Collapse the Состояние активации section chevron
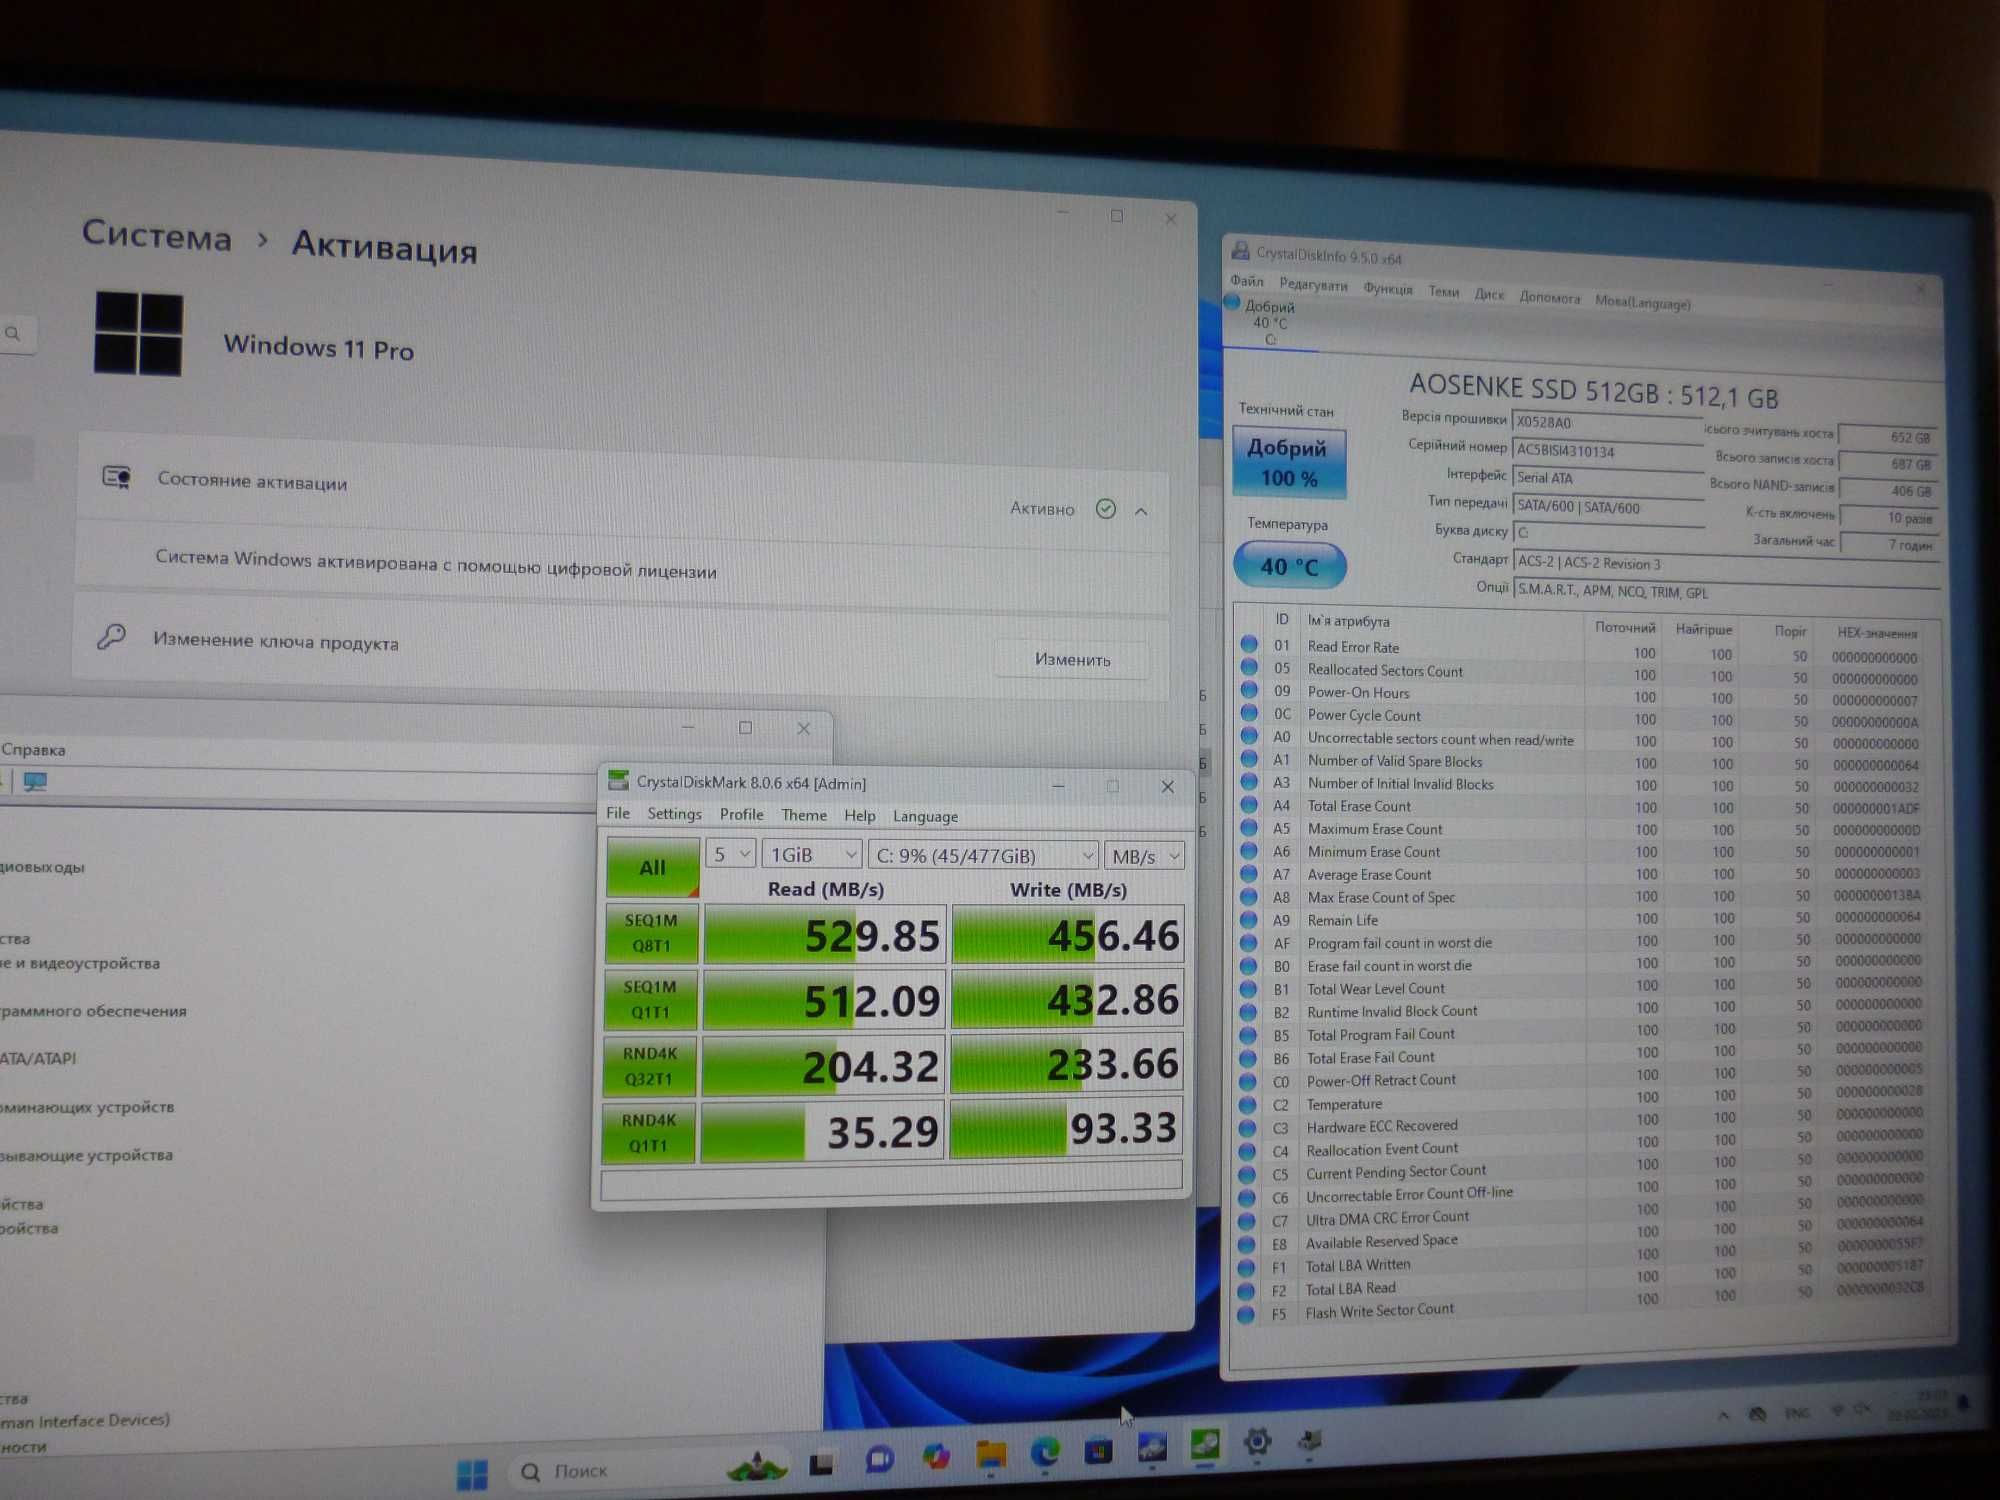This screenshot has width=2000, height=1500. (1141, 511)
